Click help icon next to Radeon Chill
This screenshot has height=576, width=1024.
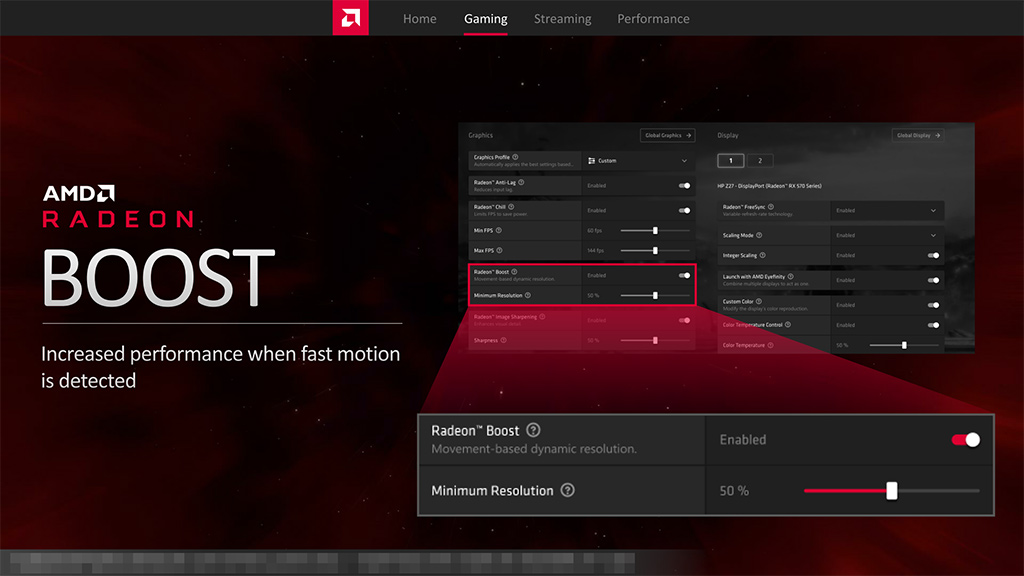pos(511,206)
